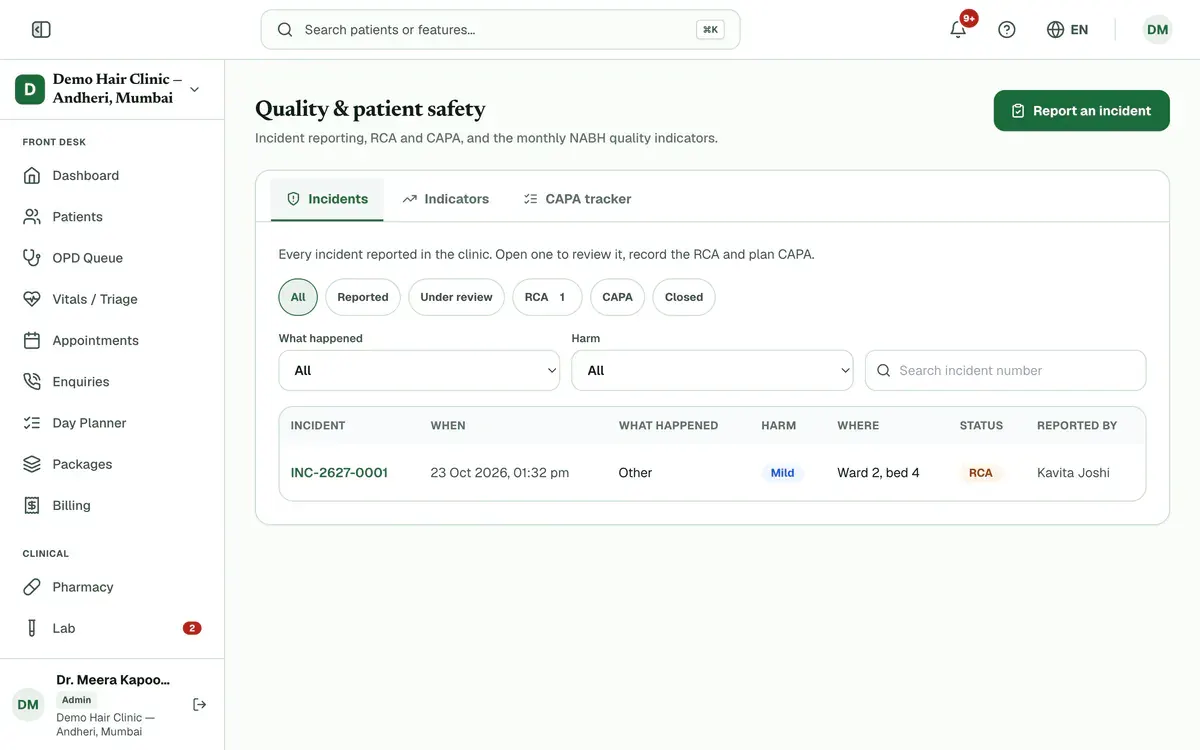This screenshot has width=1200, height=750.
Task: Click the Other value in What happened column
Action: pyautogui.click(x=635, y=472)
